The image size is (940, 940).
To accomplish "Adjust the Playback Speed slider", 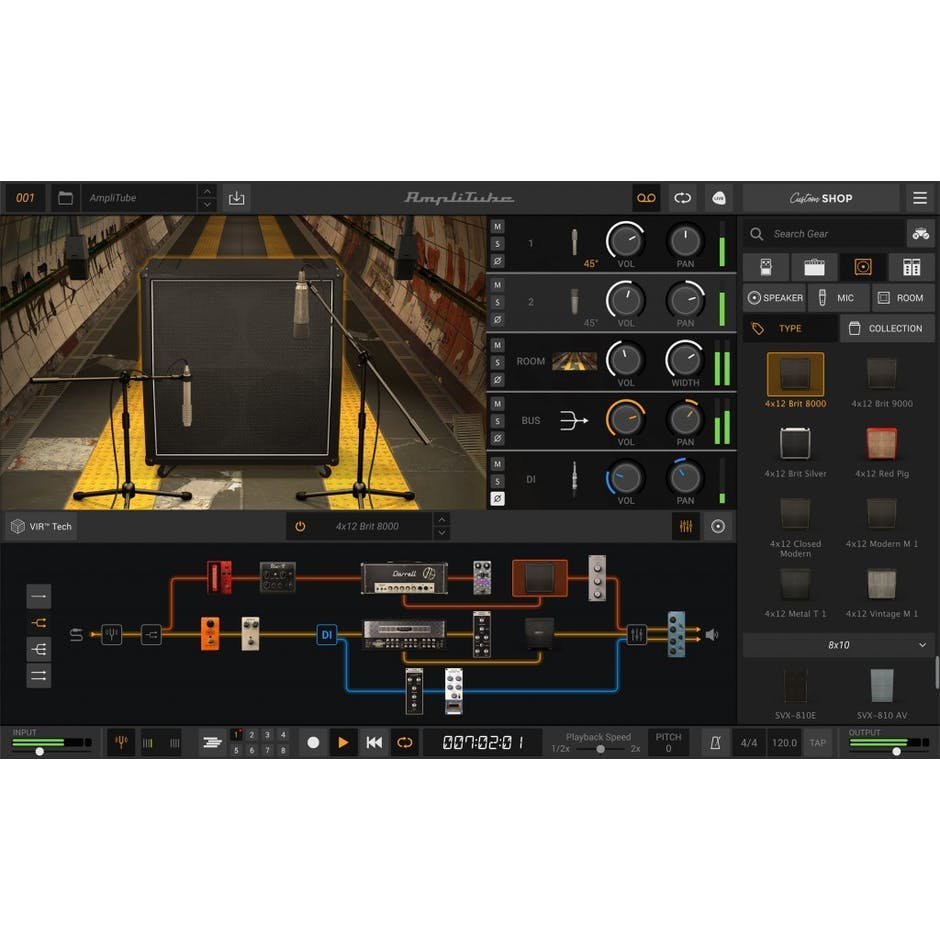I will point(601,749).
